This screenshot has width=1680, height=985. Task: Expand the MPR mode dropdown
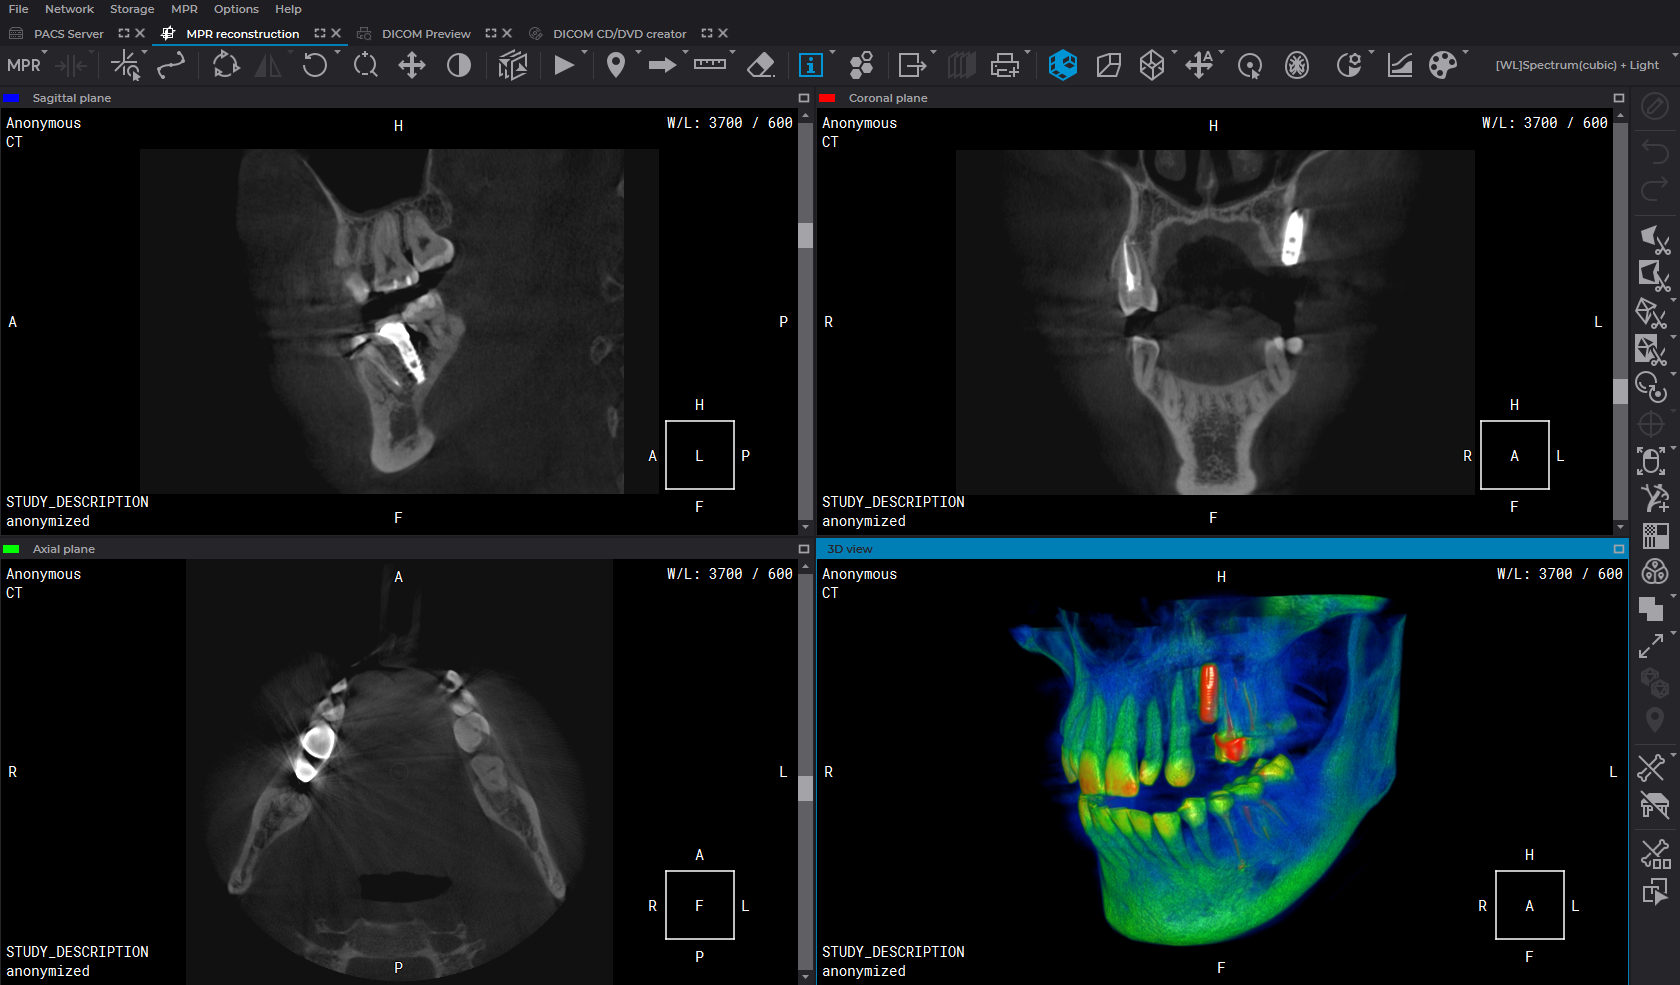45,54
